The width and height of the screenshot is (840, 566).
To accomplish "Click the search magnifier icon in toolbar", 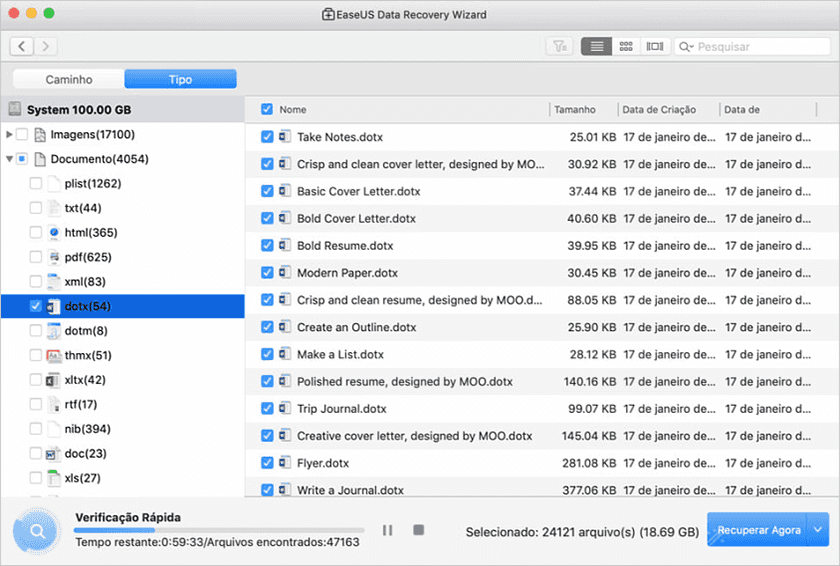I will [x=685, y=47].
